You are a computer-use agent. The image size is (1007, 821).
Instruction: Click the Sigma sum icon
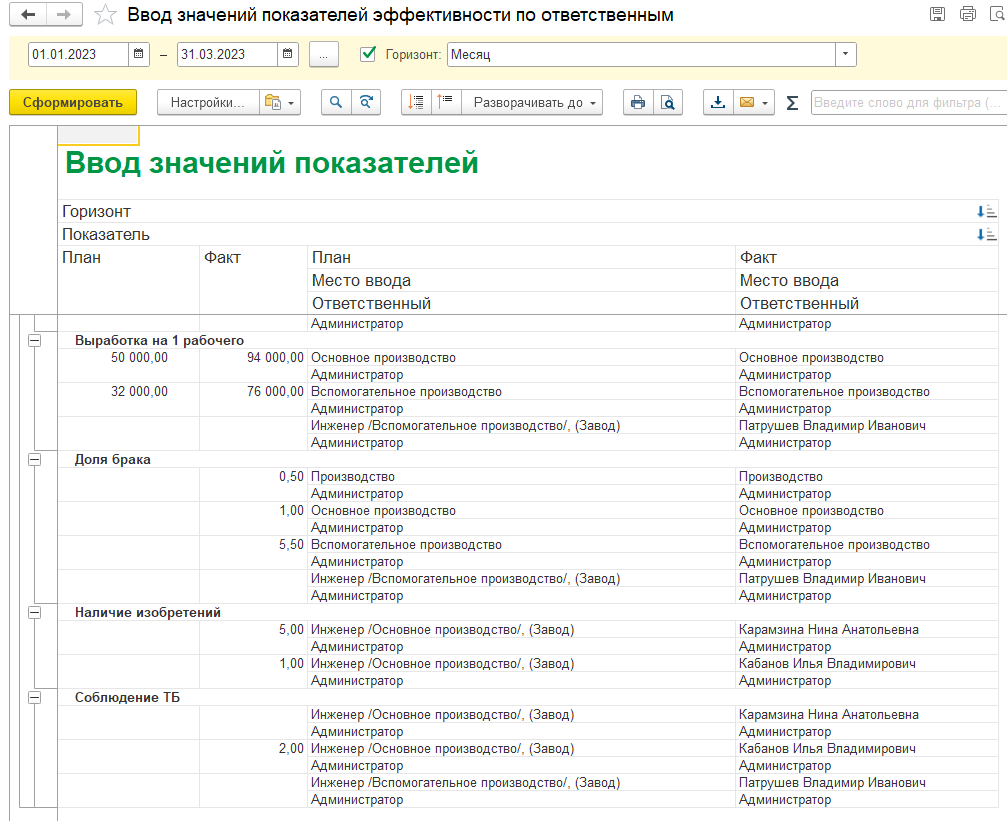tap(792, 103)
